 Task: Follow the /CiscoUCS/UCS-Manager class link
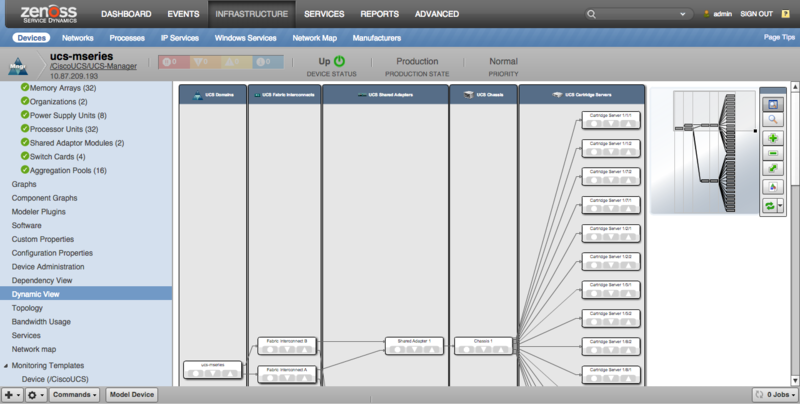click(93, 66)
